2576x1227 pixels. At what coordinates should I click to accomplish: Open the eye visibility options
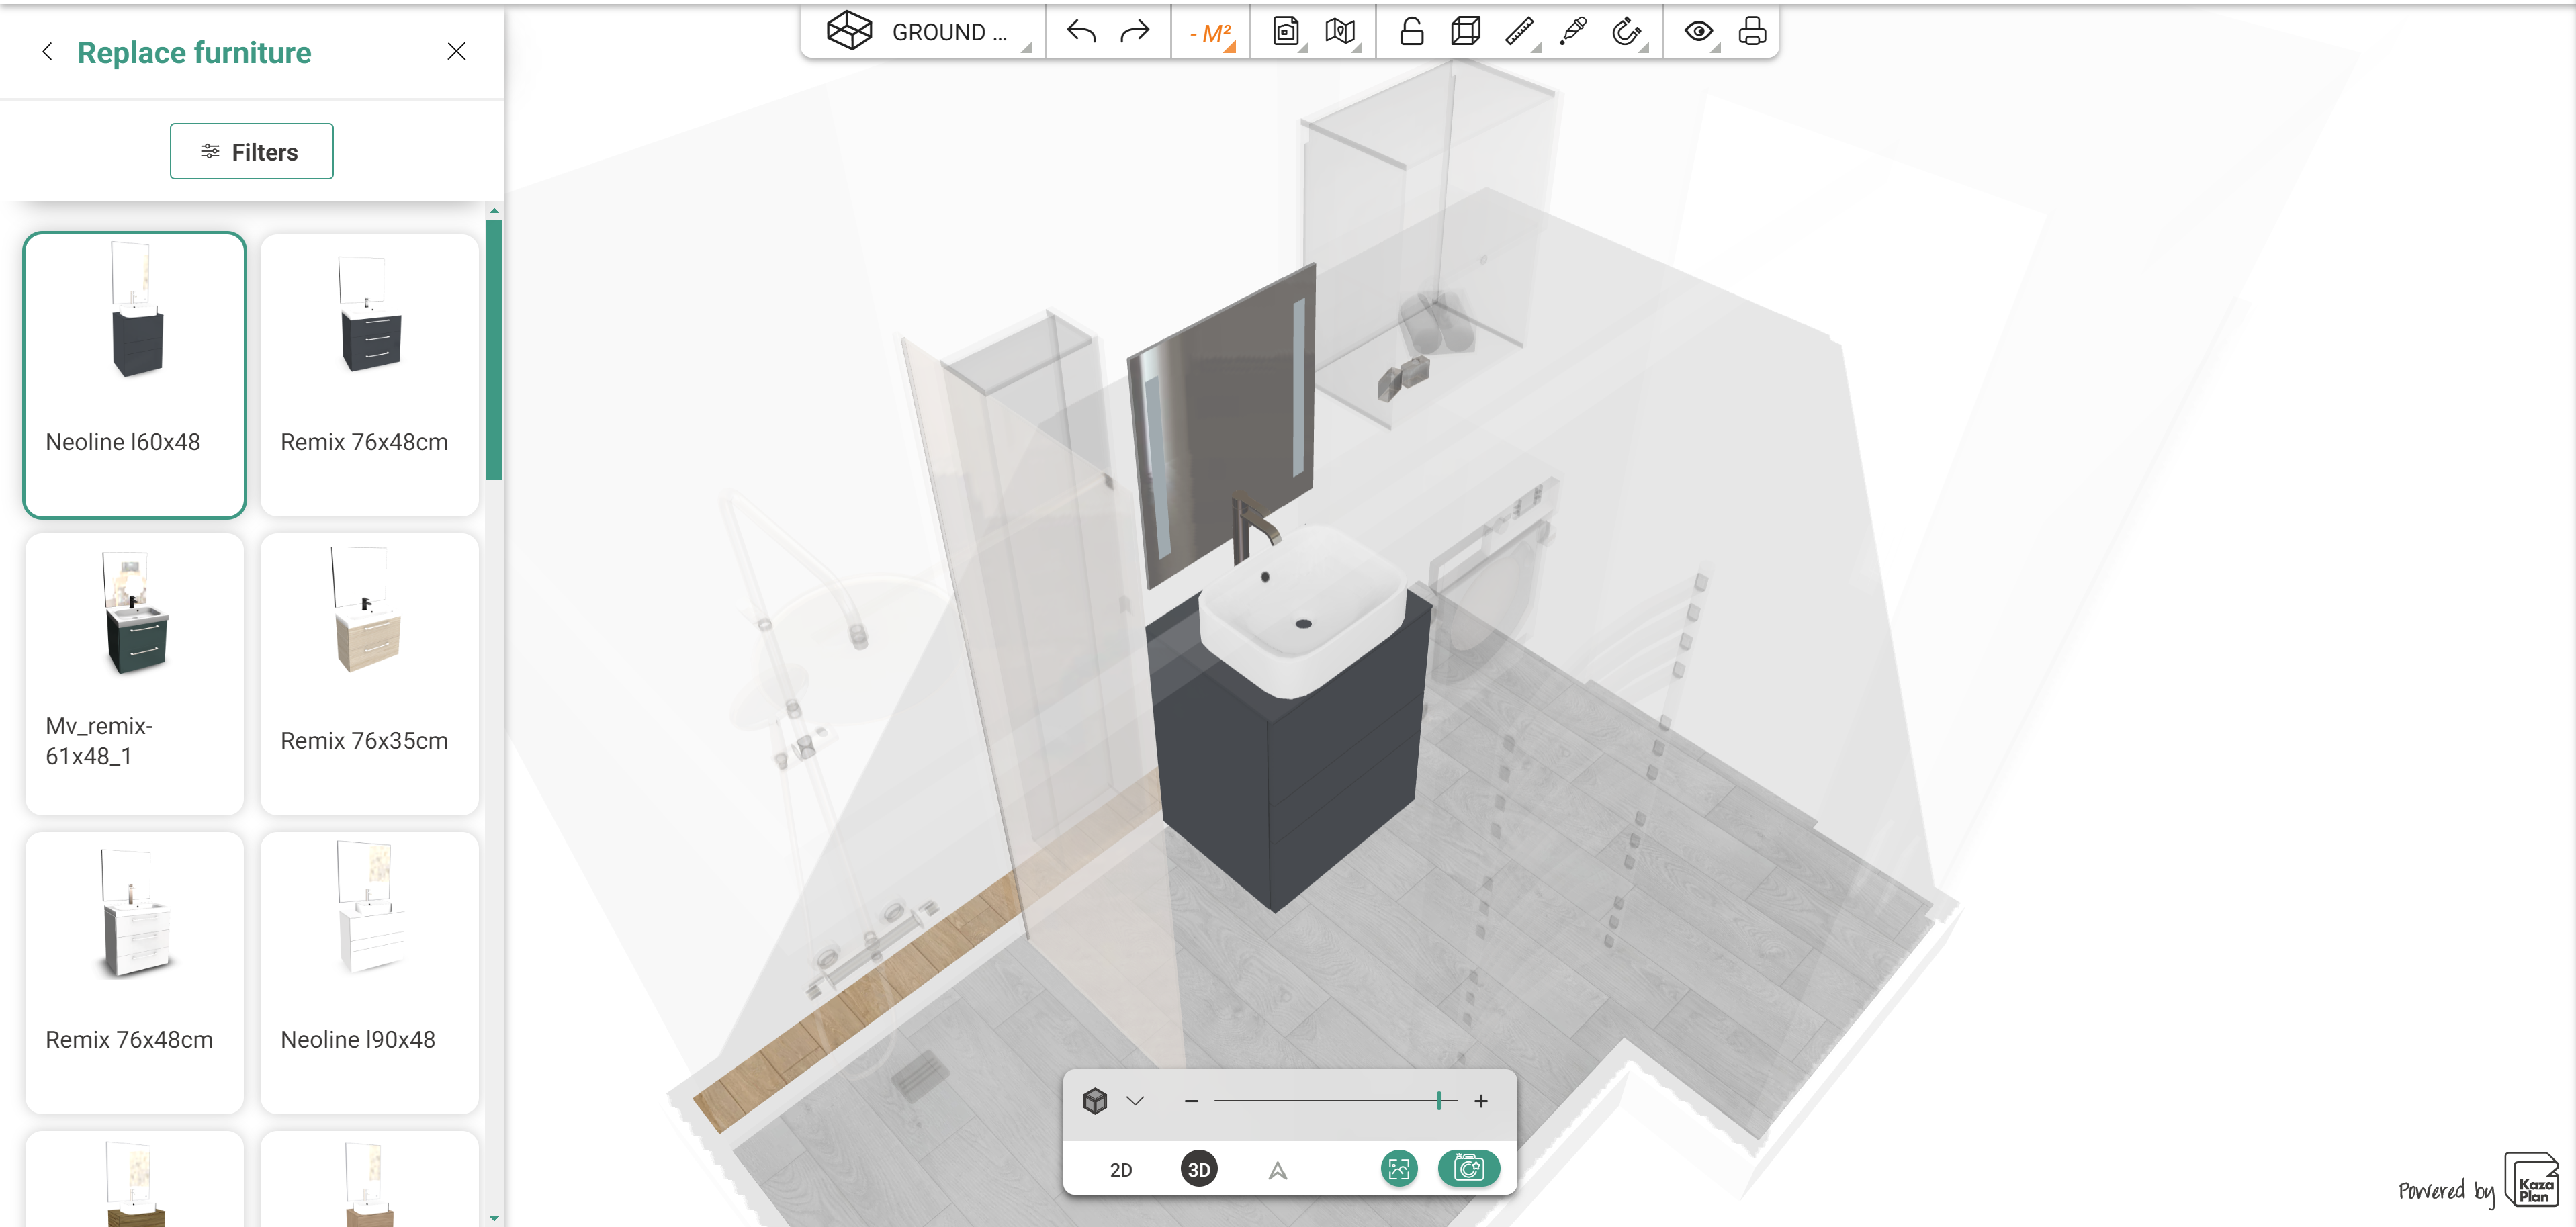tap(1698, 32)
